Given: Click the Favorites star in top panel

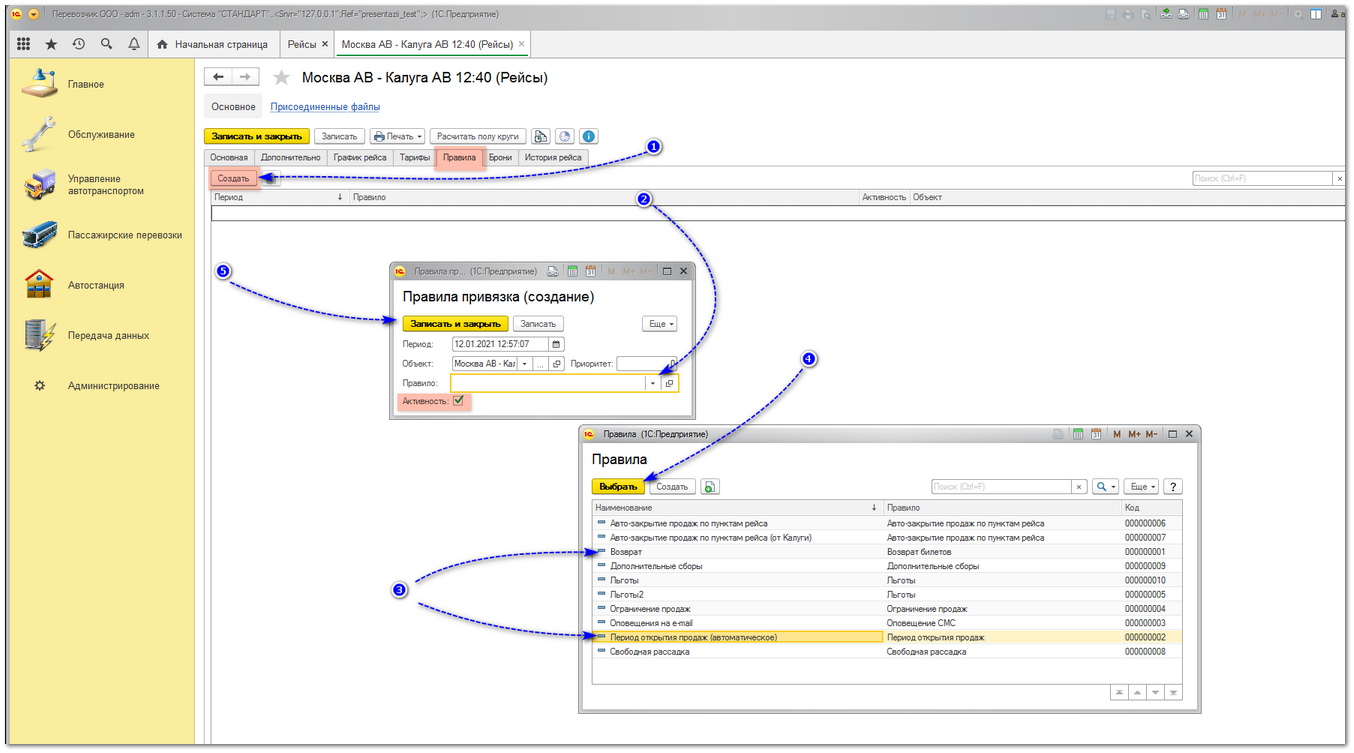Looking at the screenshot, I should (x=51, y=44).
